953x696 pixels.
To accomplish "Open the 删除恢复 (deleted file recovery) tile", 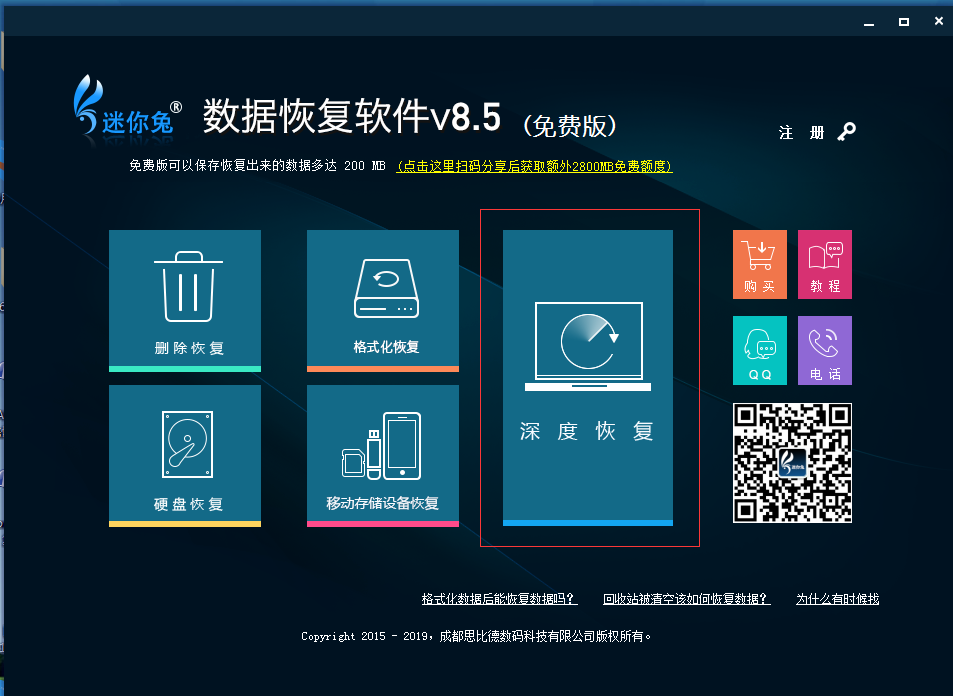I will 185,300.
